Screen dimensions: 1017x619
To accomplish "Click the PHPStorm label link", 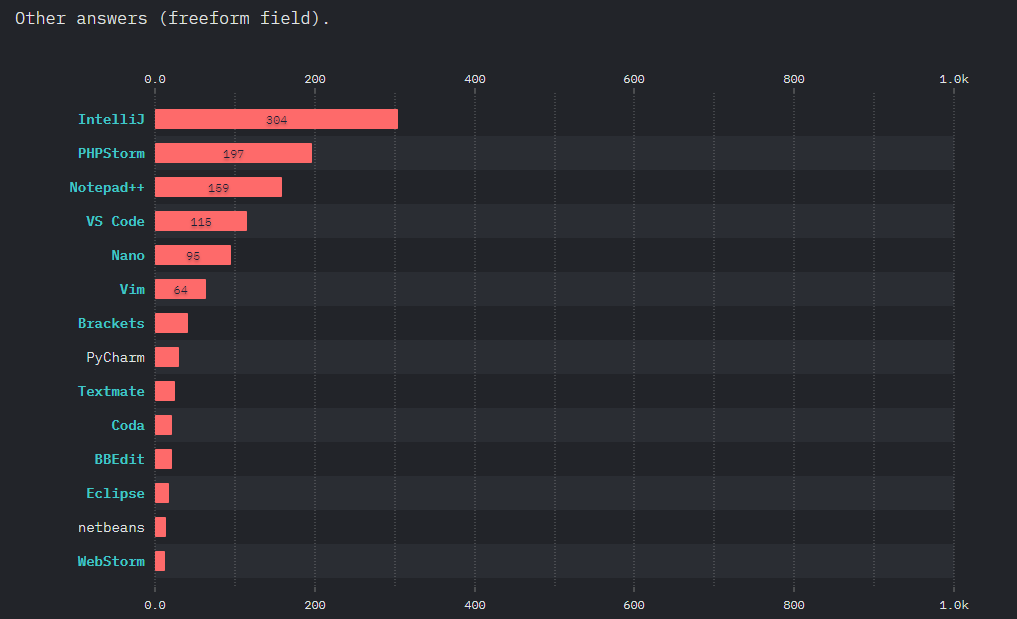I will click(111, 153).
